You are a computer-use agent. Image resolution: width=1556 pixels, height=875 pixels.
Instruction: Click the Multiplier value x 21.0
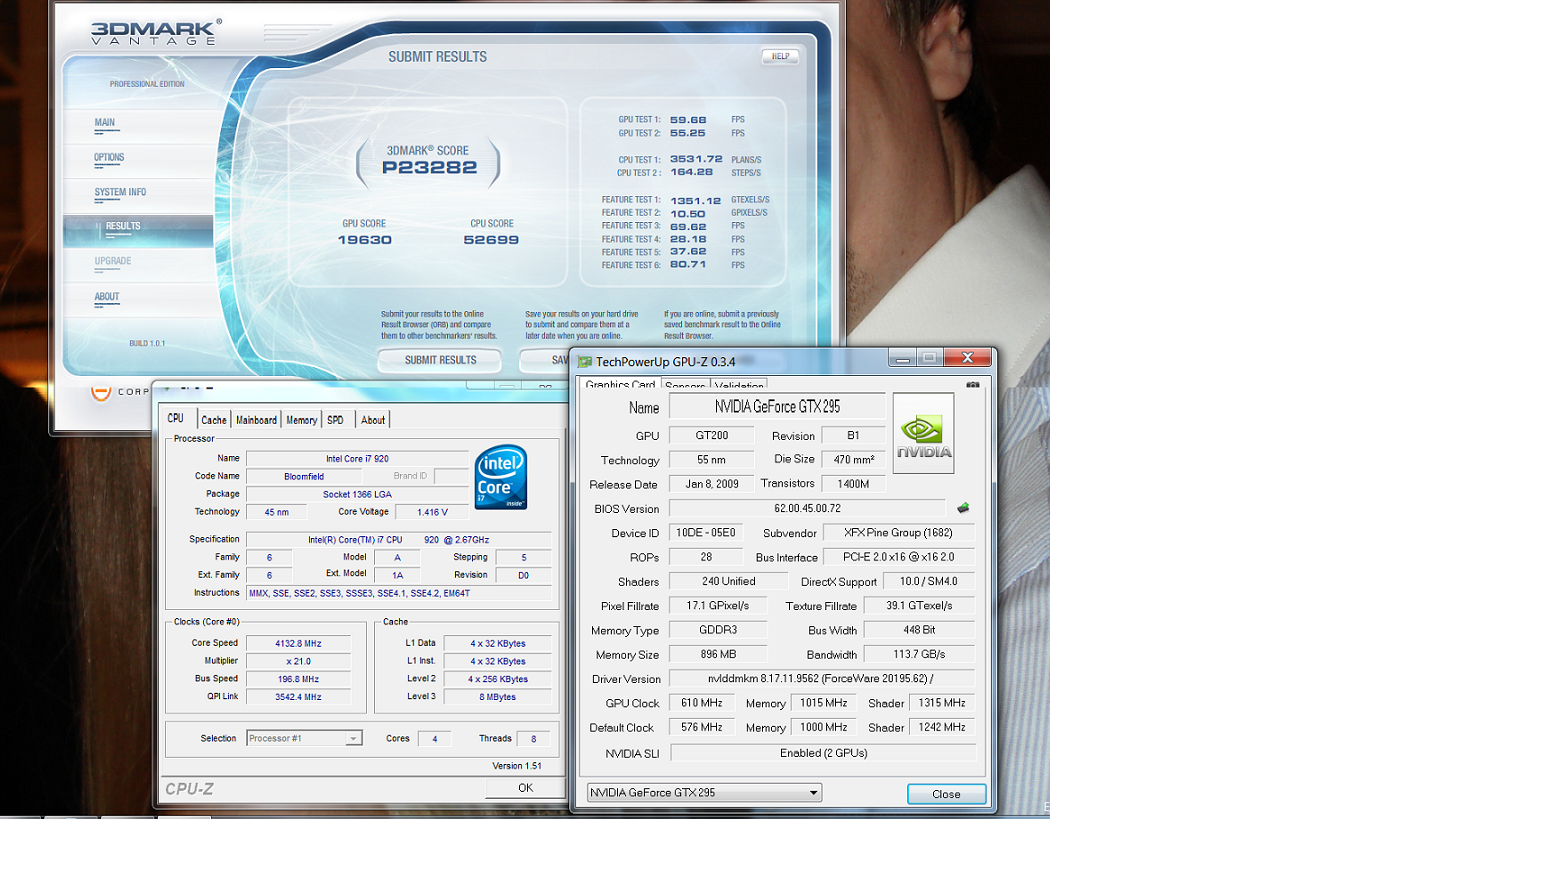tap(299, 661)
